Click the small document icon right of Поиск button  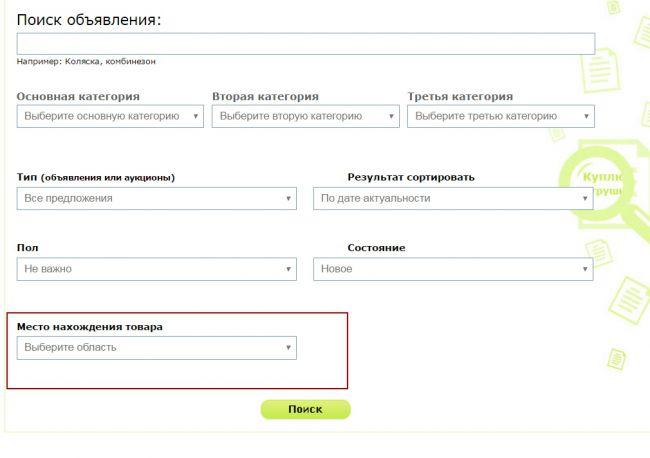coord(617,358)
